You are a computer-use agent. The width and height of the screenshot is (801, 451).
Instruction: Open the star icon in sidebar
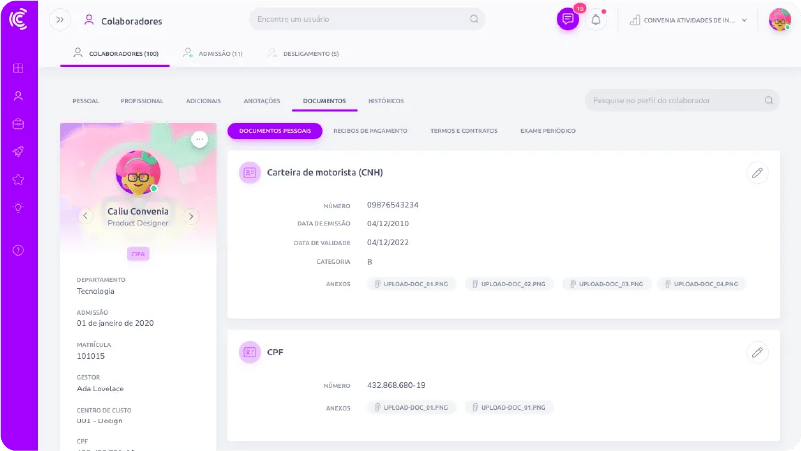pos(18,180)
